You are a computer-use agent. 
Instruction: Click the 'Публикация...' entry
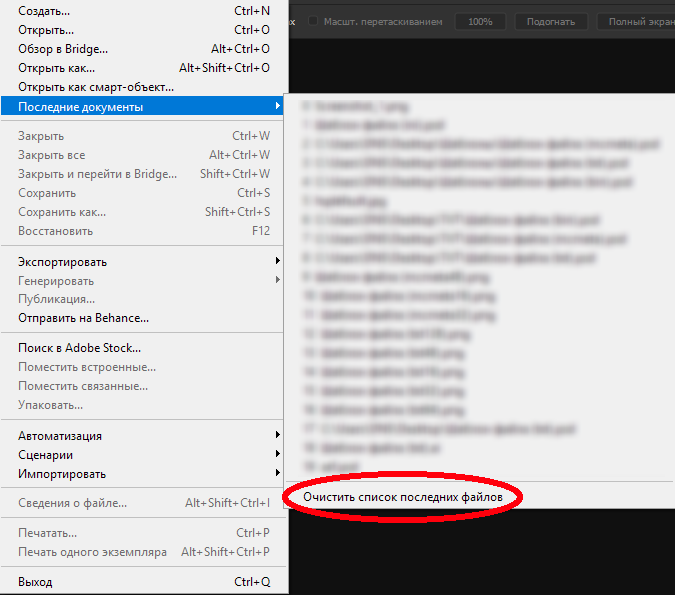click(142, 299)
